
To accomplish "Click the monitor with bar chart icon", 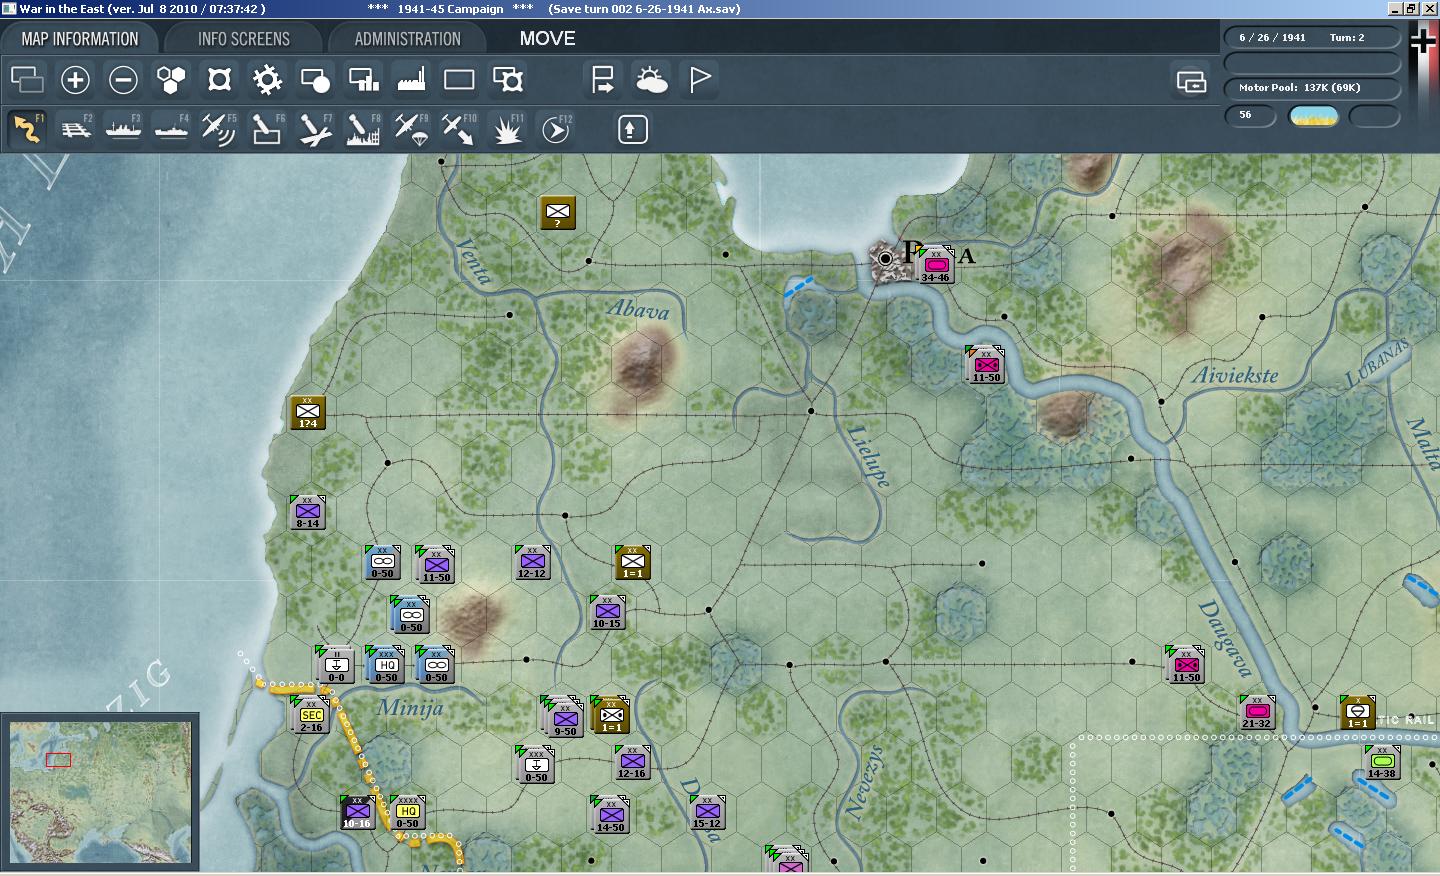I will 363,79.
